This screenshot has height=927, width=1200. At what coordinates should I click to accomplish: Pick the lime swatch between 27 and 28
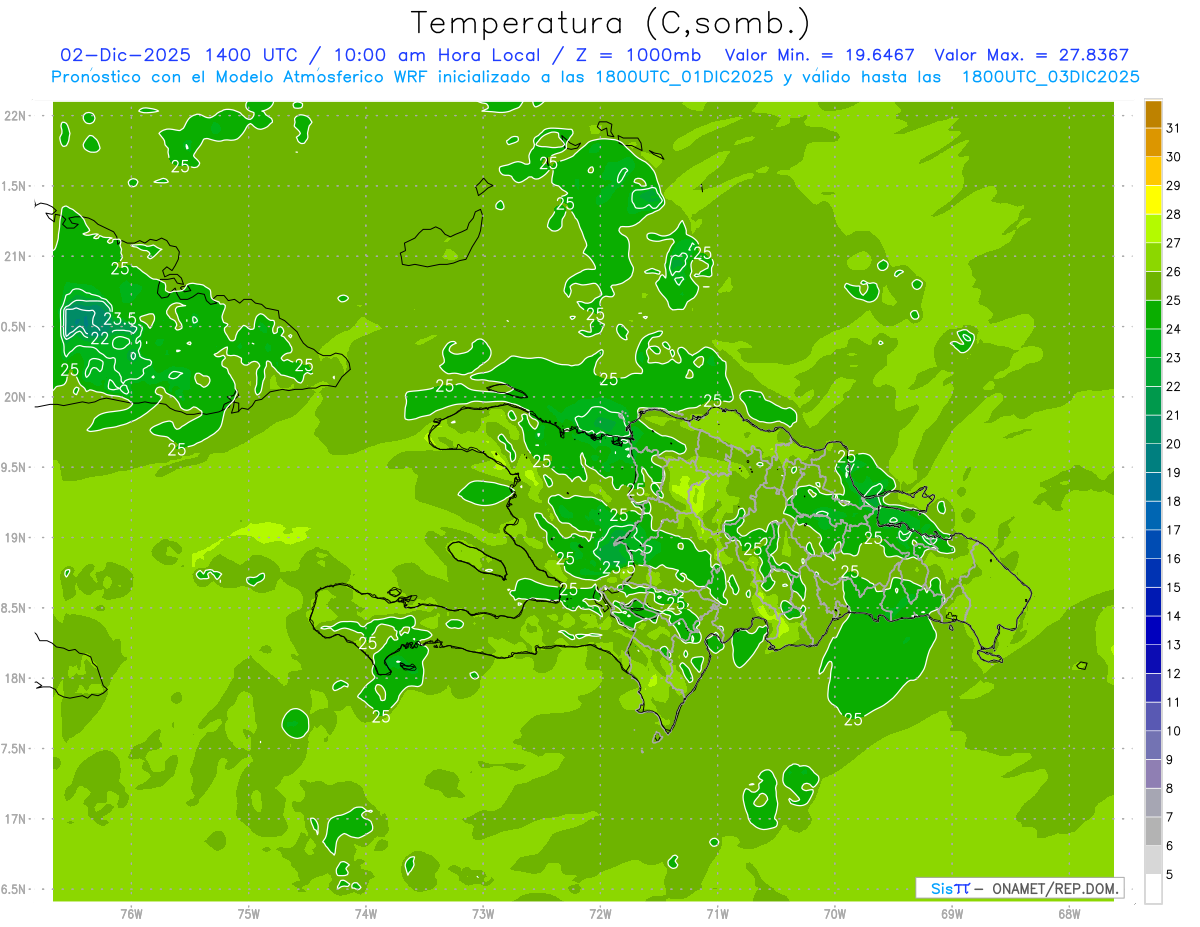(x=1153, y=228)
